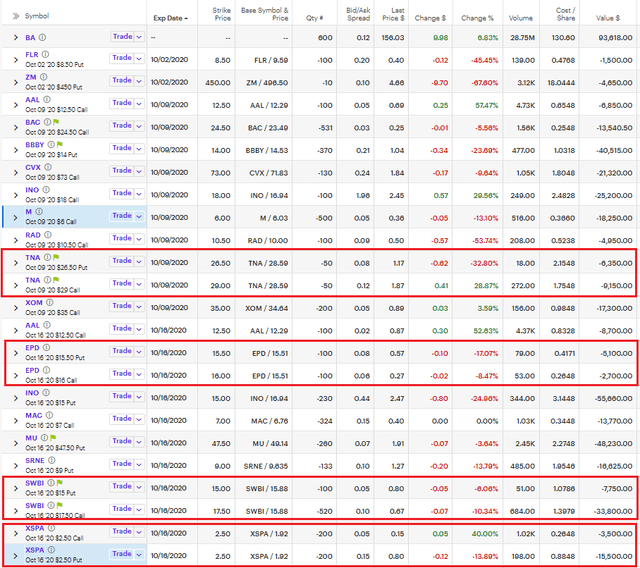640x568 pixels.
Task: Click the Trade button for M
Action: click(122, 215)
